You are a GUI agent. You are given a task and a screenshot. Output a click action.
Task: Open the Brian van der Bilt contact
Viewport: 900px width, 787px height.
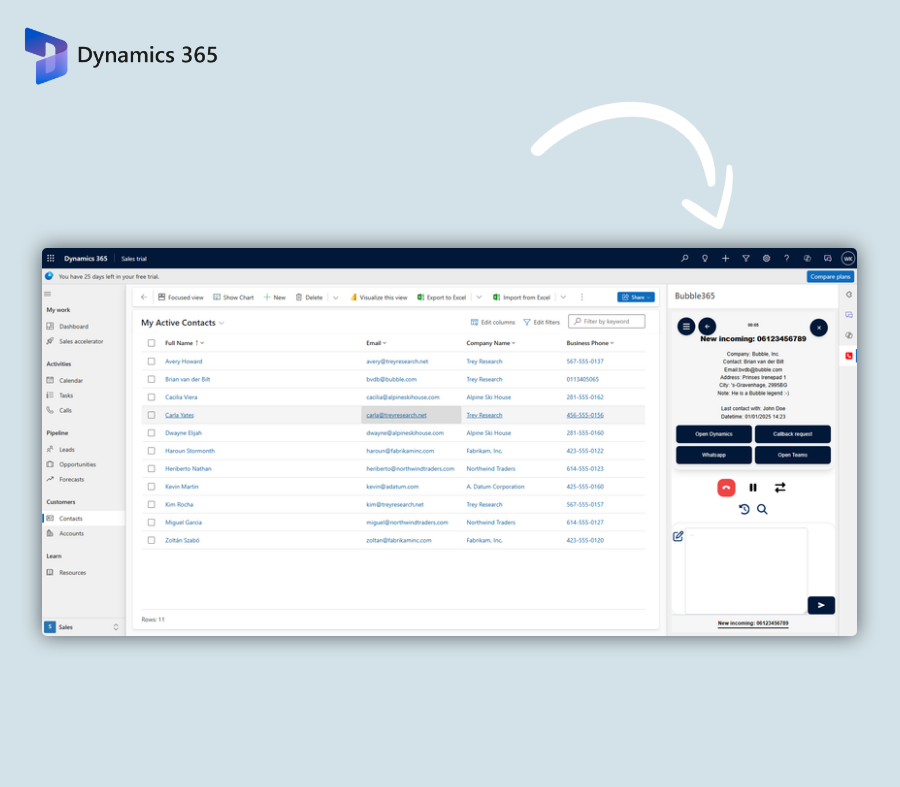(x=187, y=379)
